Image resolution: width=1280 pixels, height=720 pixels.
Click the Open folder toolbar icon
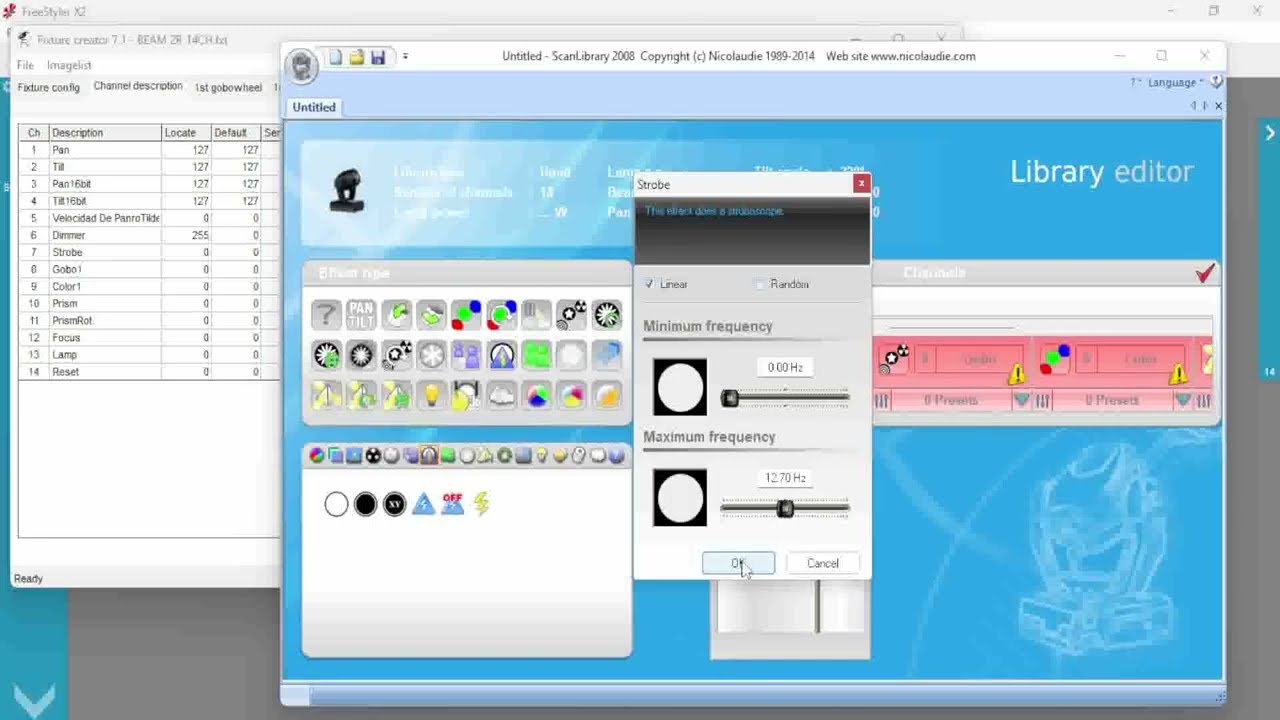click(x=356, y=57)
